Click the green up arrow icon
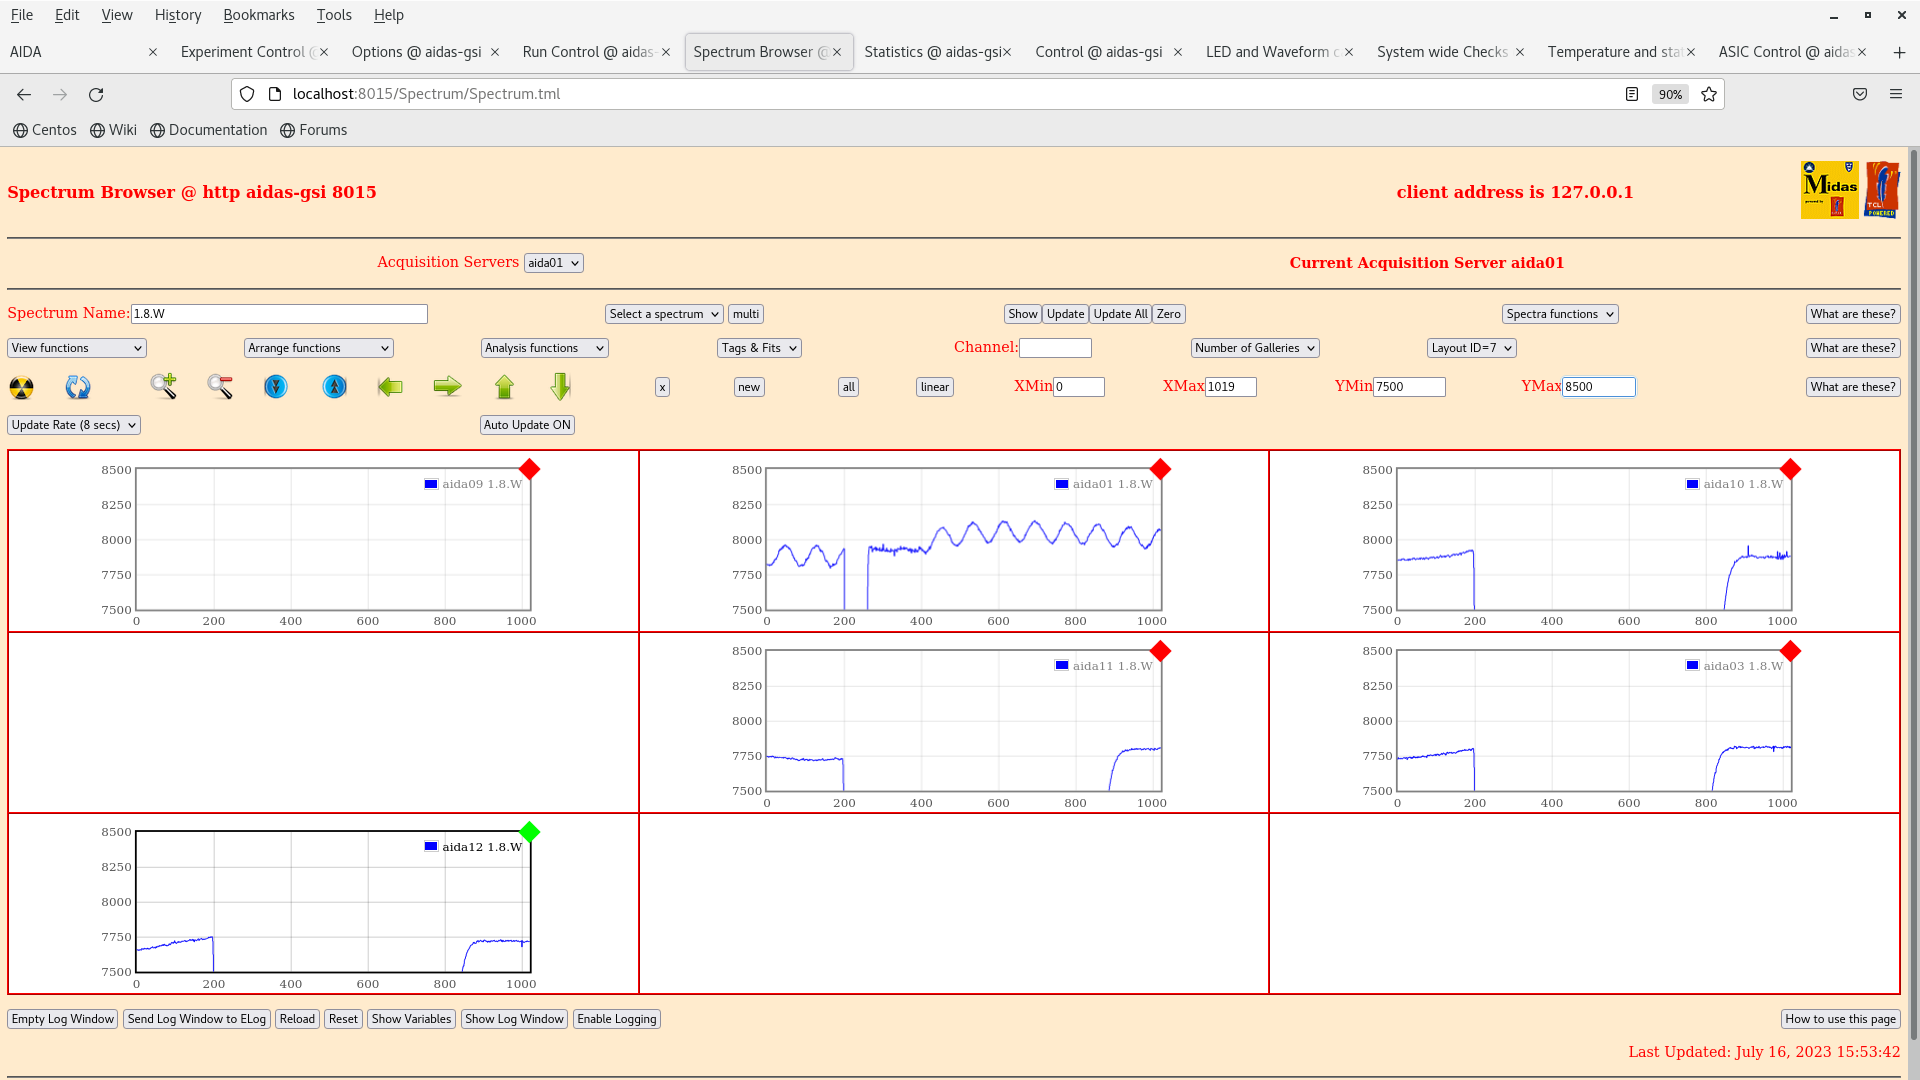1920x1080 pixels. coord(504,386)
